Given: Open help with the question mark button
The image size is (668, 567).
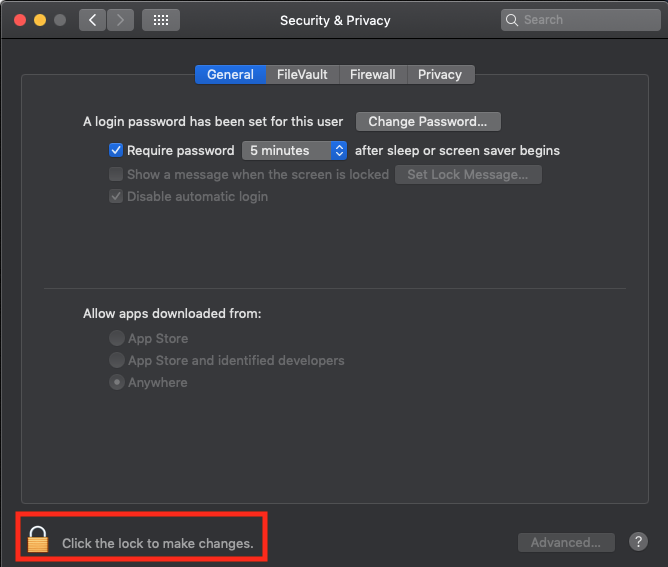Looking at the screenshot, I should coord(638,542).
